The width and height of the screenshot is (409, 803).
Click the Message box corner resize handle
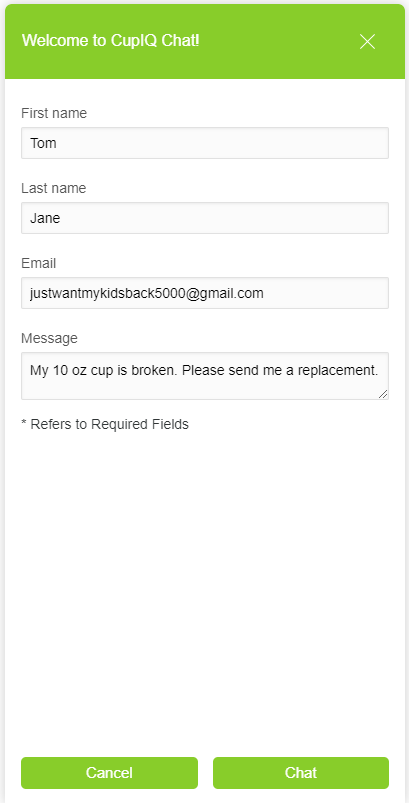tap(383, 393)
